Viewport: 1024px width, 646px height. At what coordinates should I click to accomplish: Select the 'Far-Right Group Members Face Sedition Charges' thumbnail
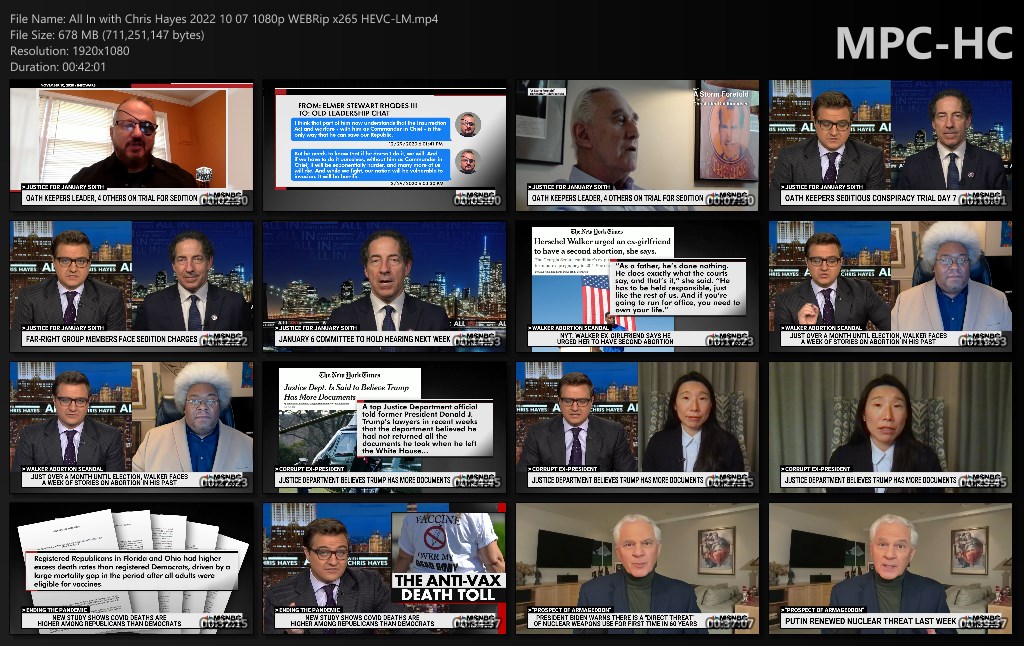click(x=131, y=287)
